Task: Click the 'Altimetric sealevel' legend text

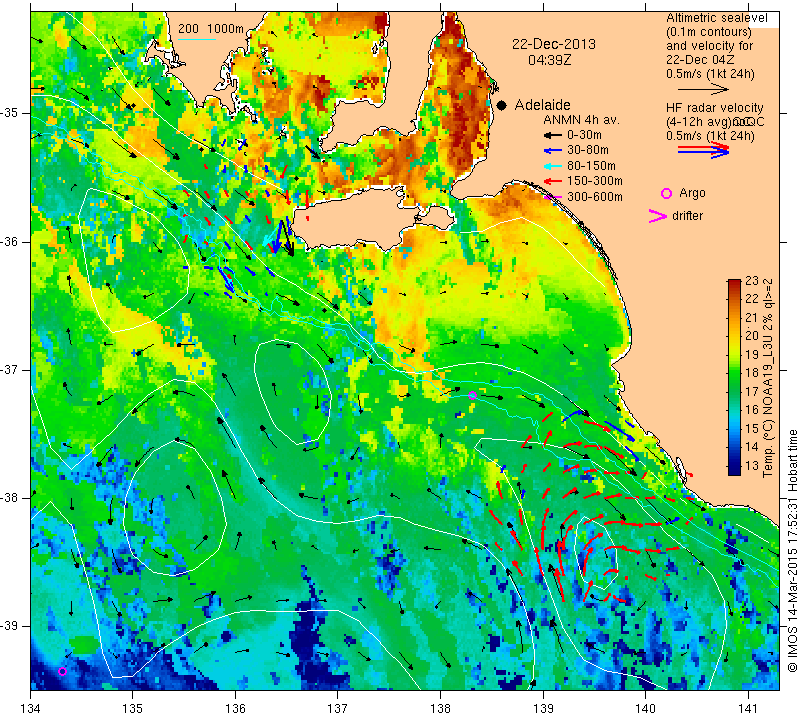Action: coord(716,18)
